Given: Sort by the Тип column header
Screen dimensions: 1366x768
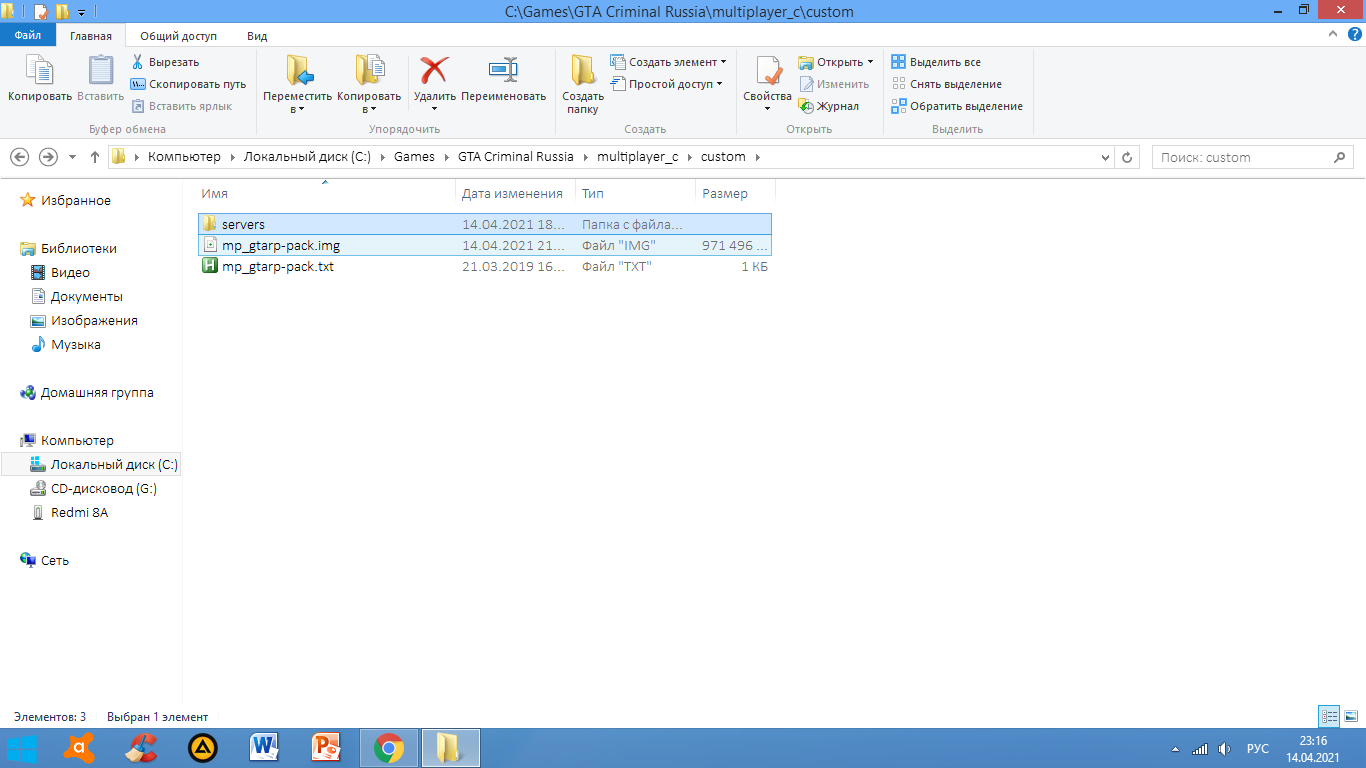Looking at the screenshot, I should [635, 193].
